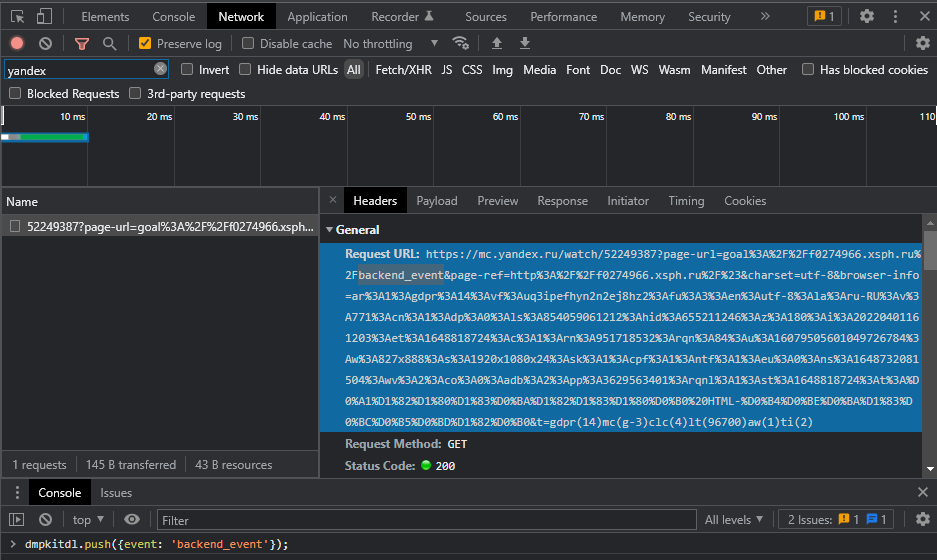Enable Hide data URLs checkbox

(x=245, y=69)
